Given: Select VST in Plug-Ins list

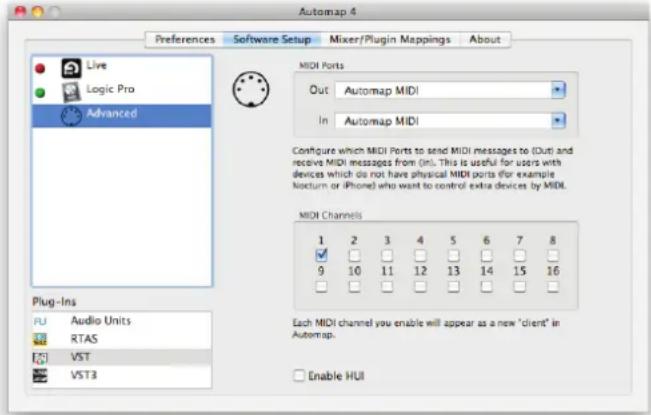Looking at the screenshot, I should click(122, 357).
